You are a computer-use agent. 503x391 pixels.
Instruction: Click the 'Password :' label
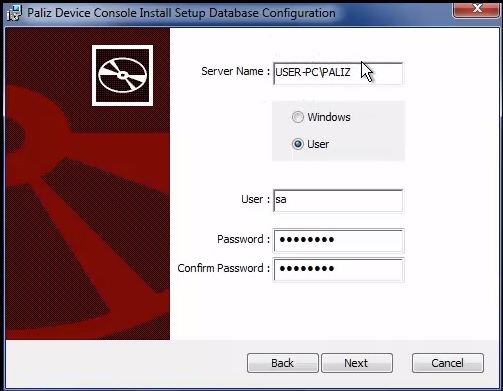243,239
